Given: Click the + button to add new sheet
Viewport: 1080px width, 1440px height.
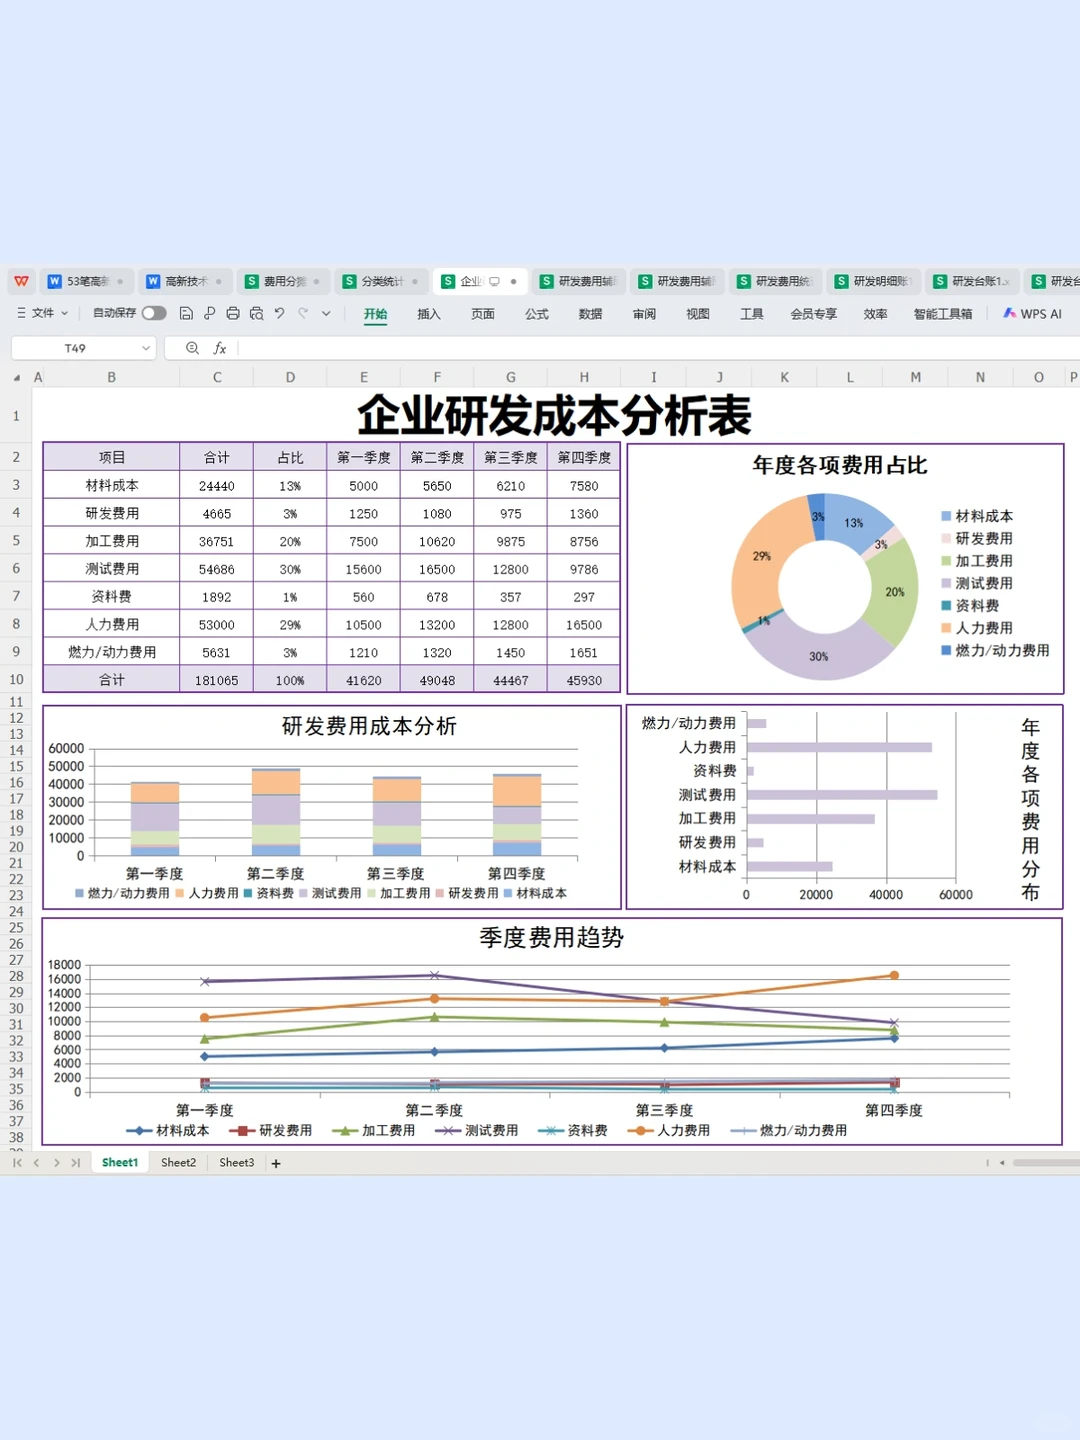Looking at the screenshot, I should 276,1162.
